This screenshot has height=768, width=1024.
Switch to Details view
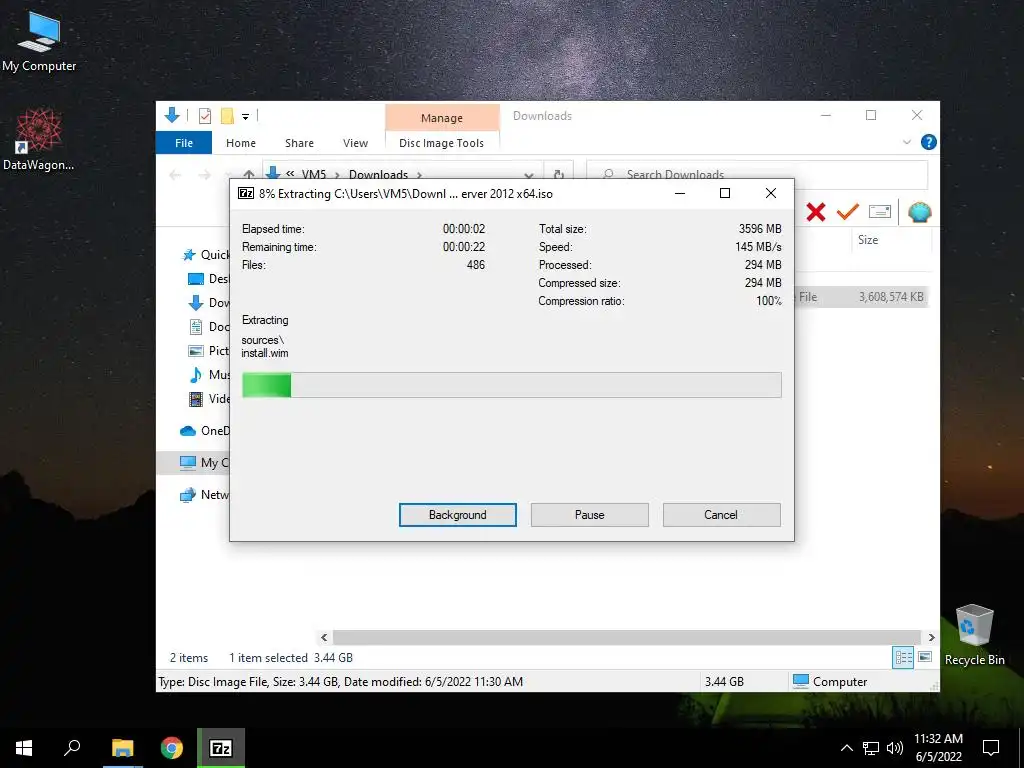(903, 657)
